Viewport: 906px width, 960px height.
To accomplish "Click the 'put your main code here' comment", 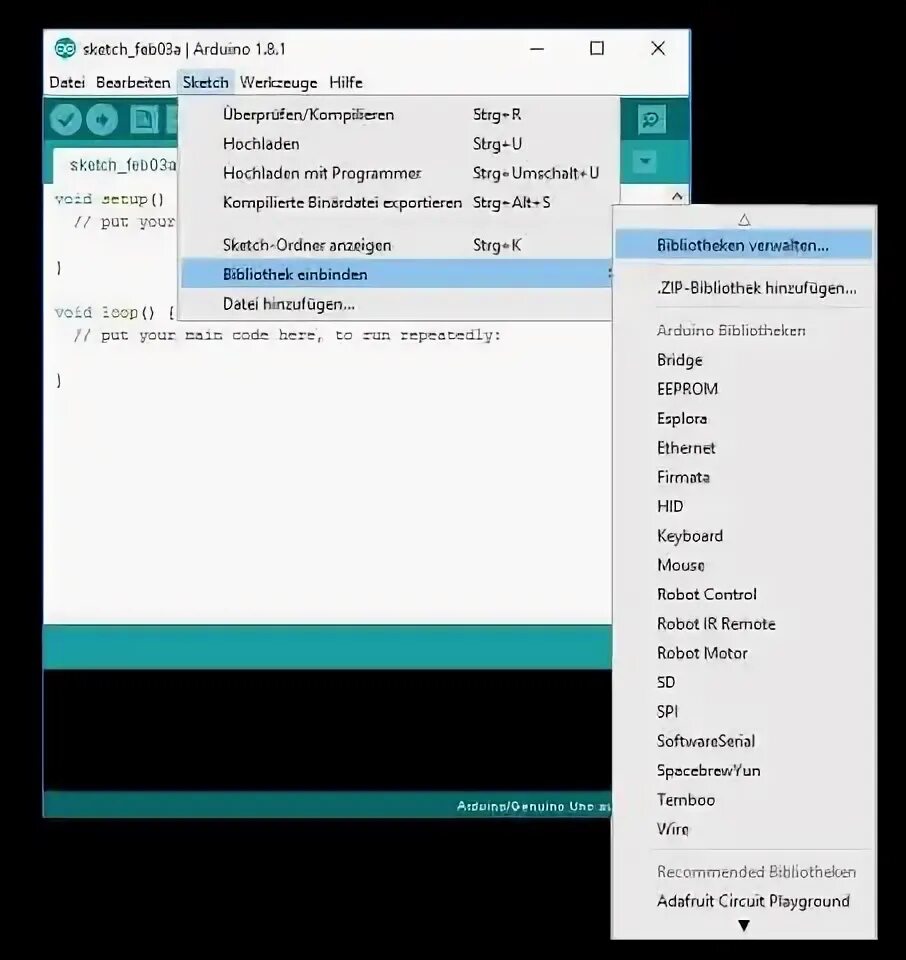I will pyautogui.click(x=286, y=335).
